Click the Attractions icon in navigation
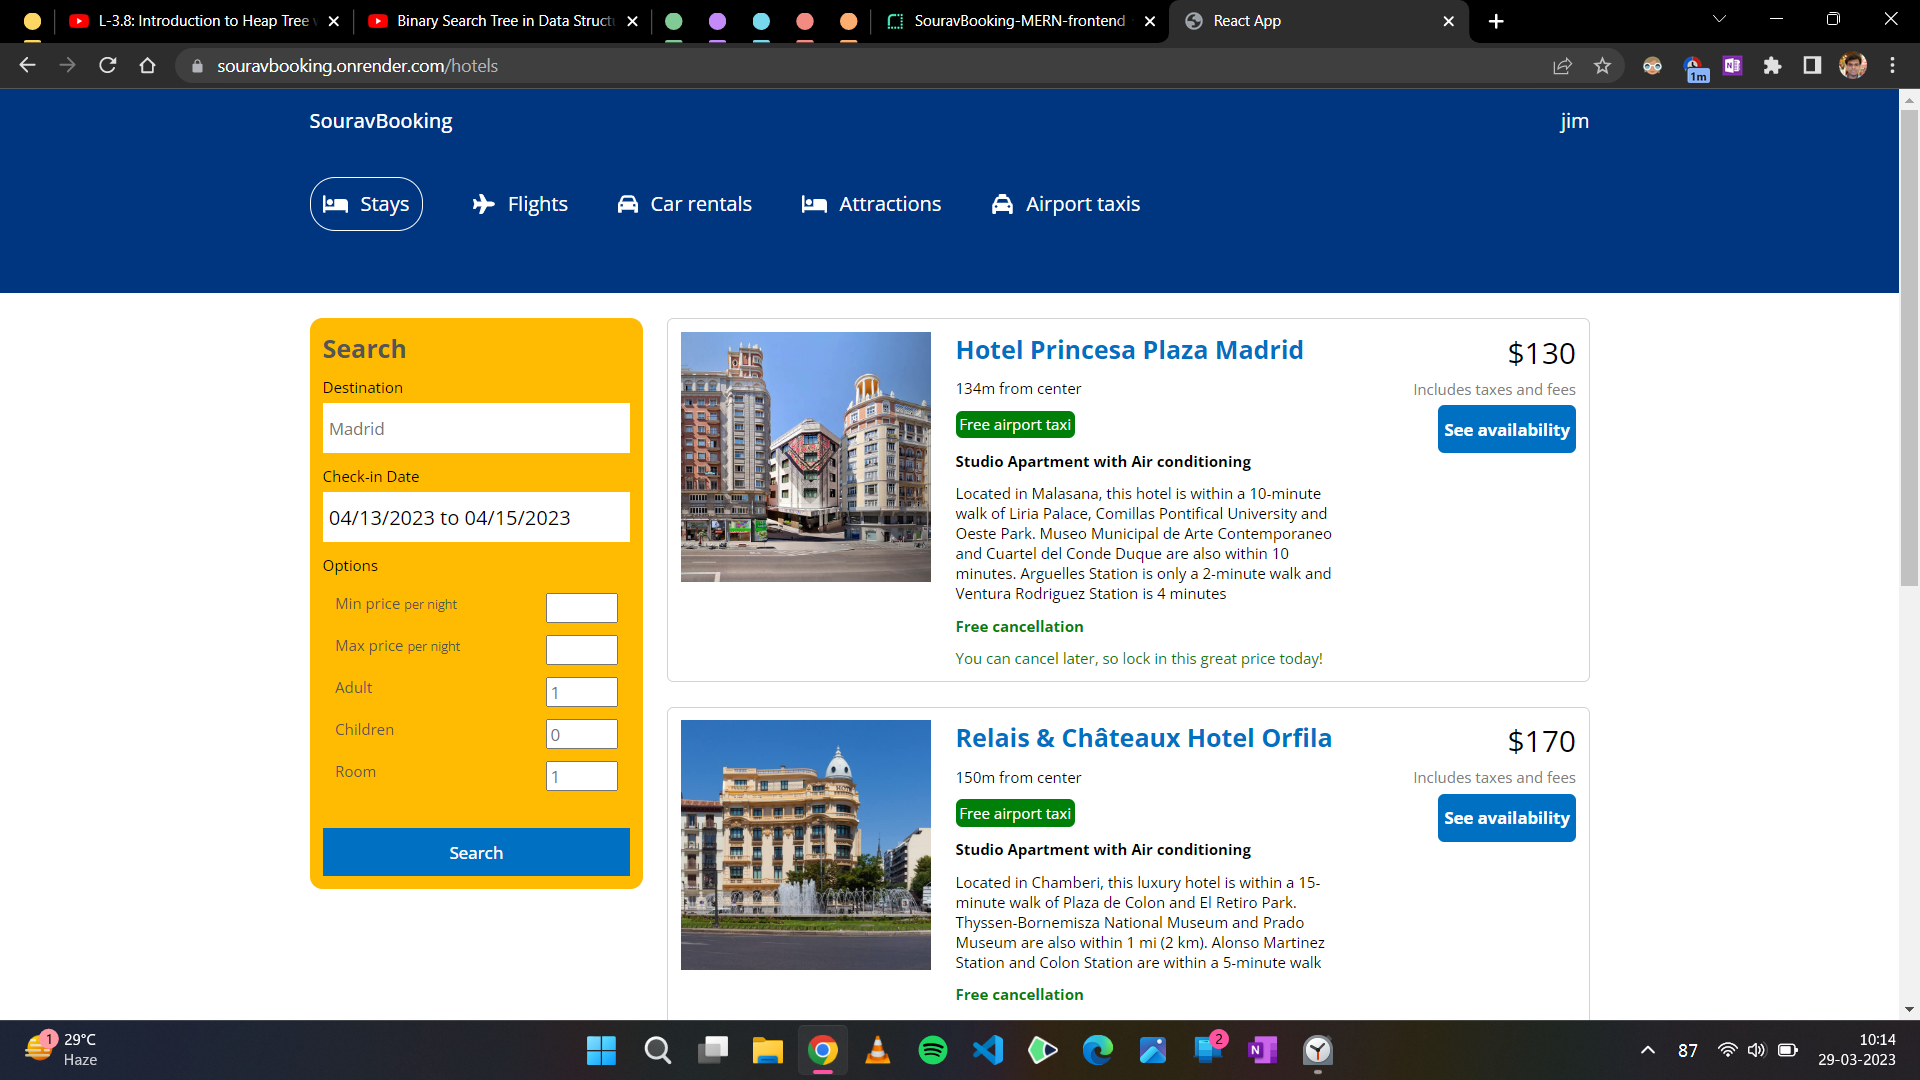The image size is (1920, 1080). (x=815, y=204)
